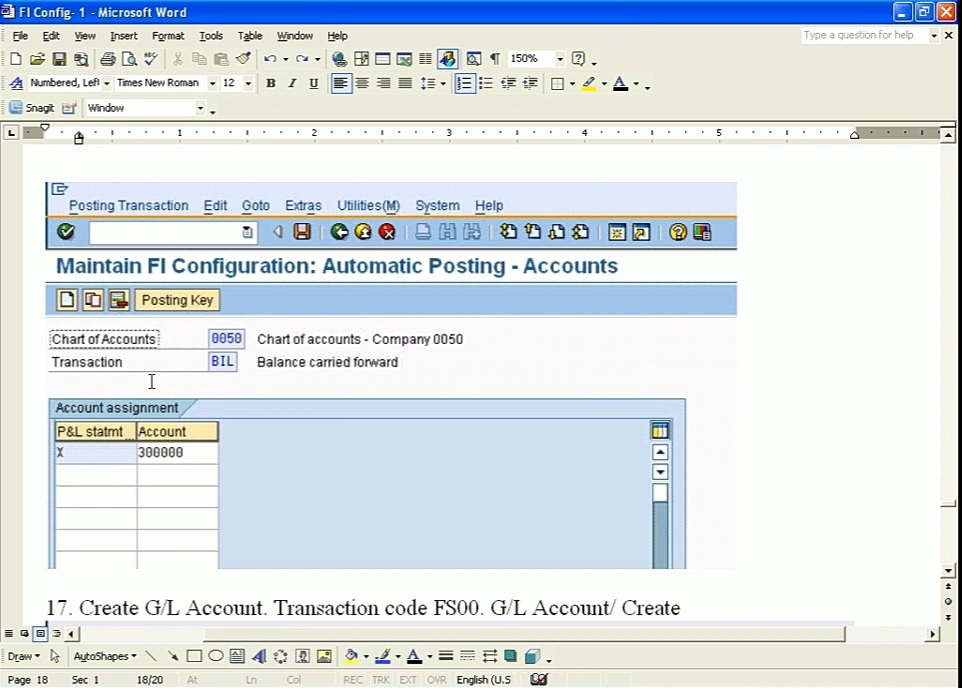Switch to Normal view button
962x688 pixels.
tap(9, 633)
